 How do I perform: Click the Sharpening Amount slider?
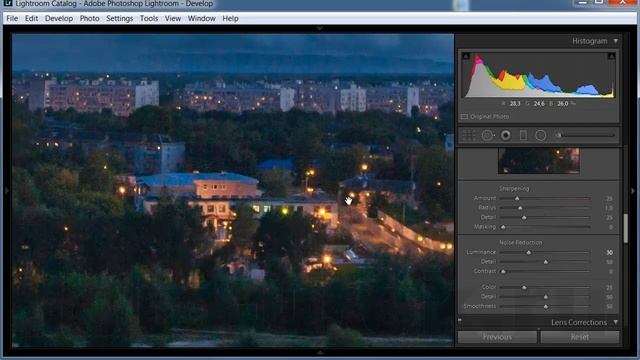[544, 198]
